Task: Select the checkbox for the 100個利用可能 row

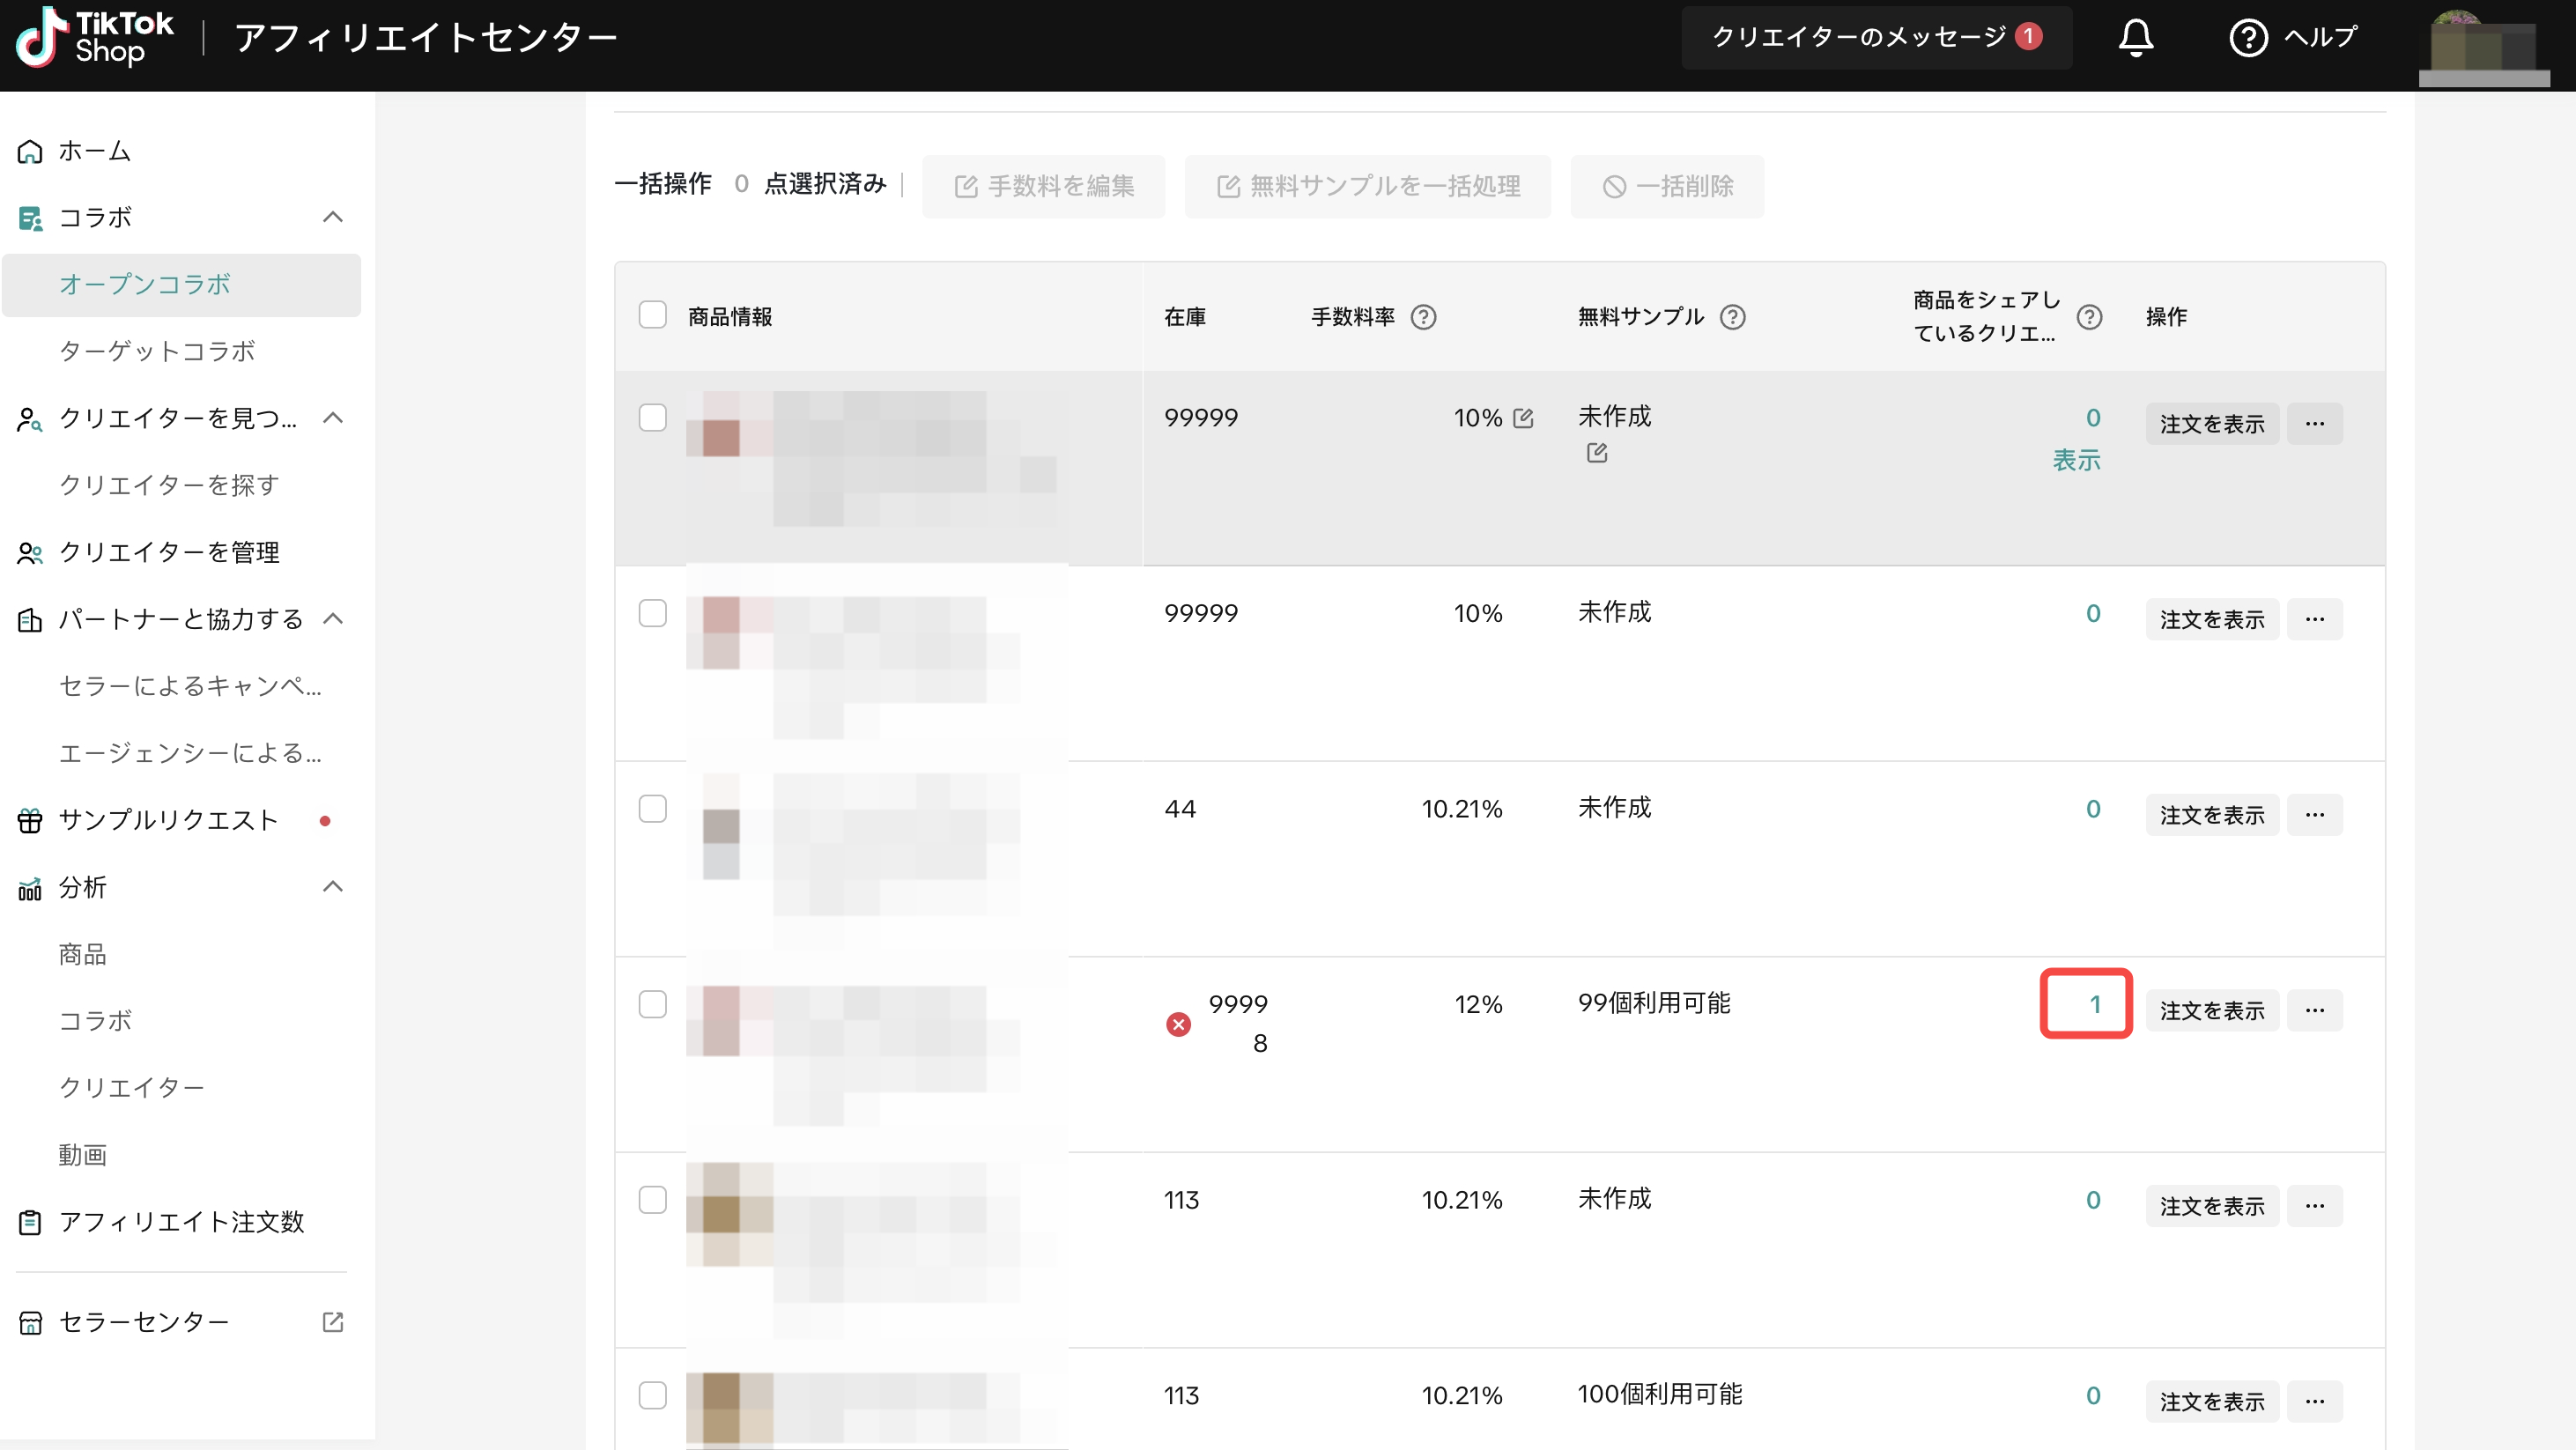Action: [652, 1395]
